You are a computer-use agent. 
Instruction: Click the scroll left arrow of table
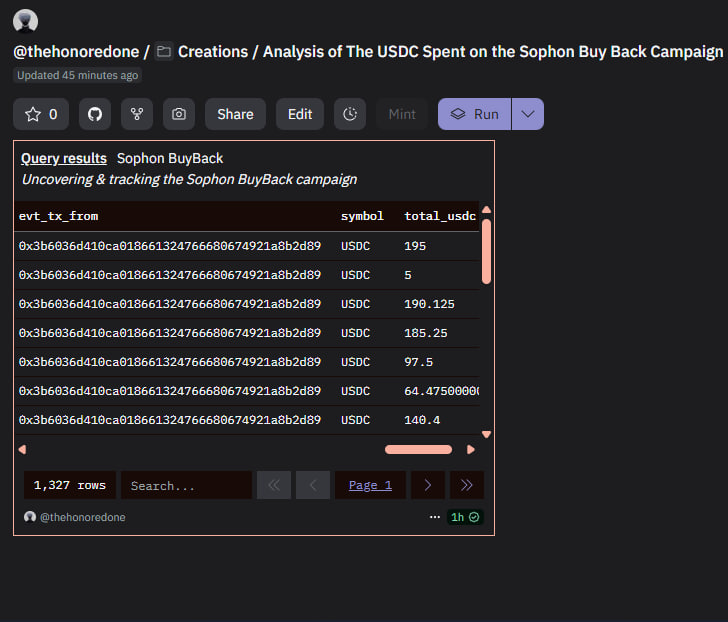22,449
